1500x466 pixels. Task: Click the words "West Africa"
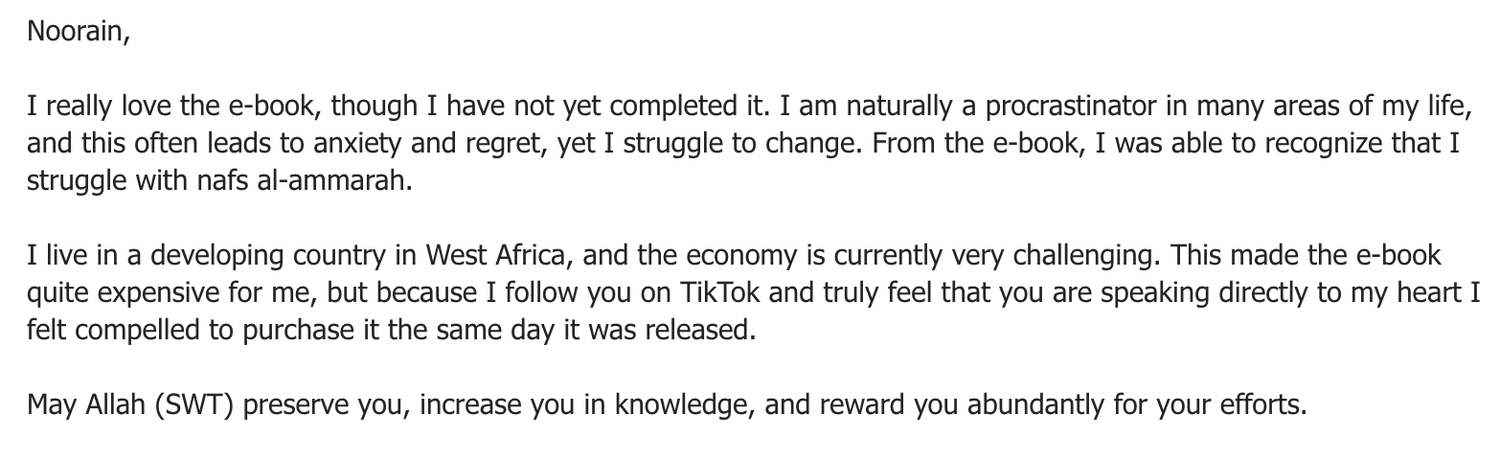[x=495, y=256]
